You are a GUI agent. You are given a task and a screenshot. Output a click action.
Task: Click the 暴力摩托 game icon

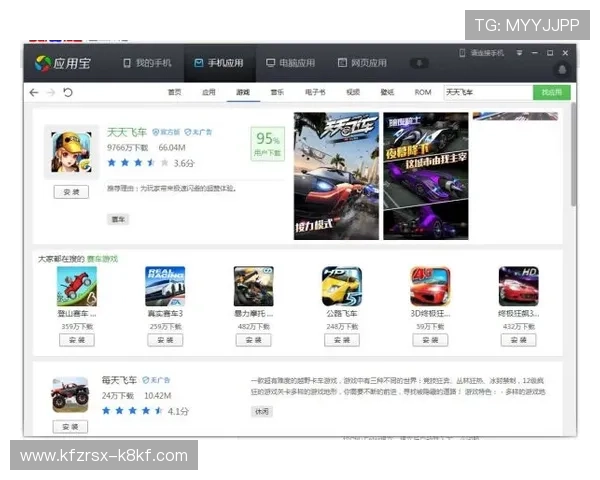click(x=254, y=286)
